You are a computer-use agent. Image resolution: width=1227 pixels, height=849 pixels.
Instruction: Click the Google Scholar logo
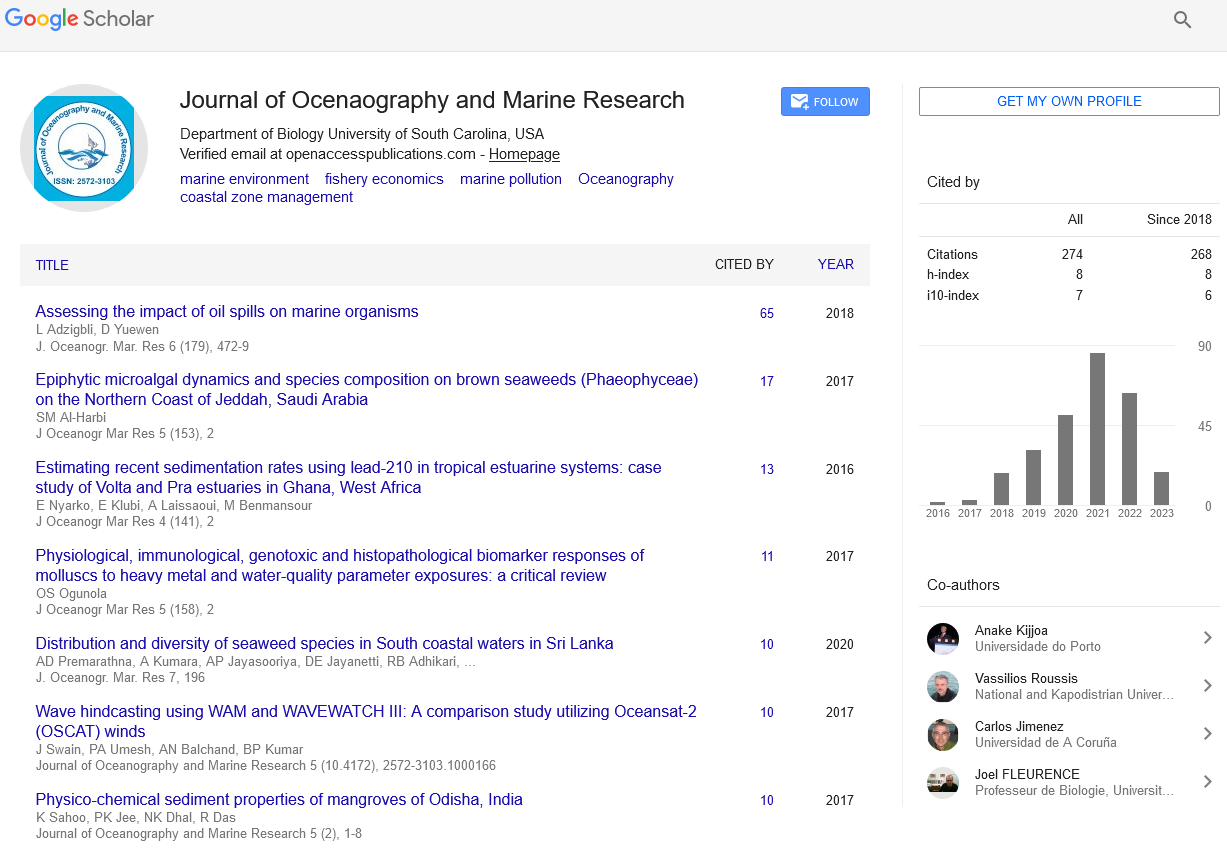80,19
